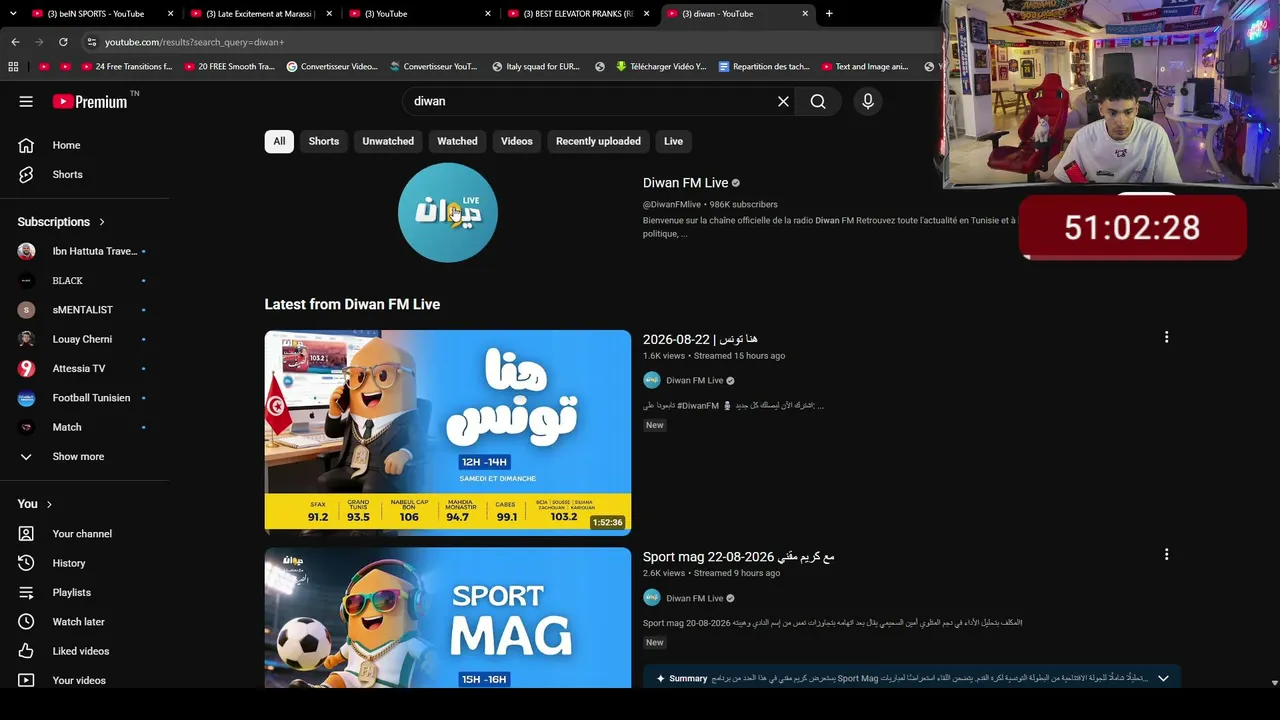The height and width of the screenshot is (720, 1280).
Task: Open Italy squad for EURO bookmark
Action: [536, 67]
